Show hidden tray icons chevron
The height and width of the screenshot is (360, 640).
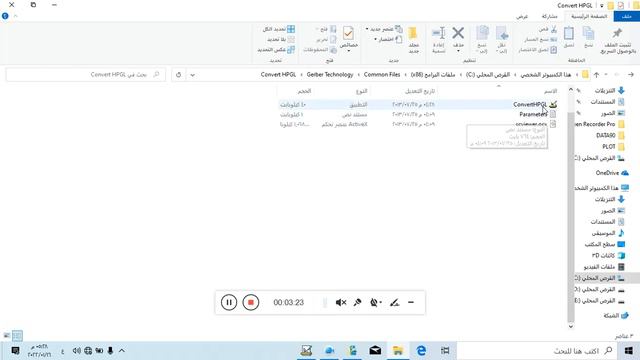click(122, 351)
